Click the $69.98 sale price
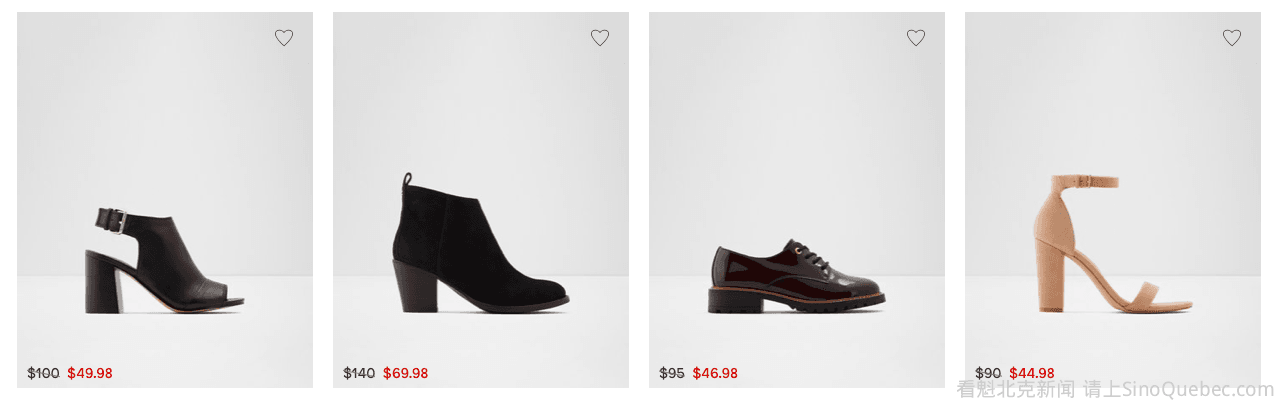Screen dimensions: 1281x406 click(x=406, y=374)
